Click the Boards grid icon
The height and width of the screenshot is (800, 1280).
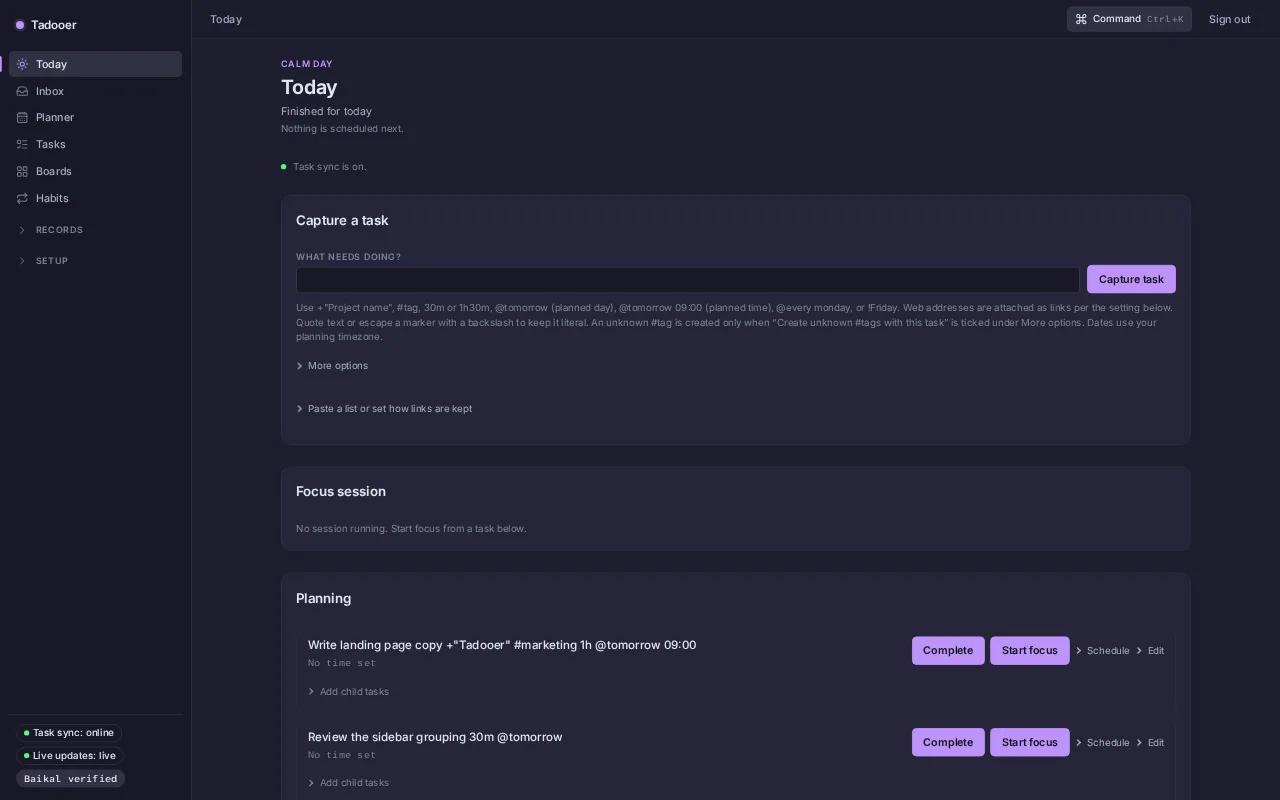[x=22, y=171]
